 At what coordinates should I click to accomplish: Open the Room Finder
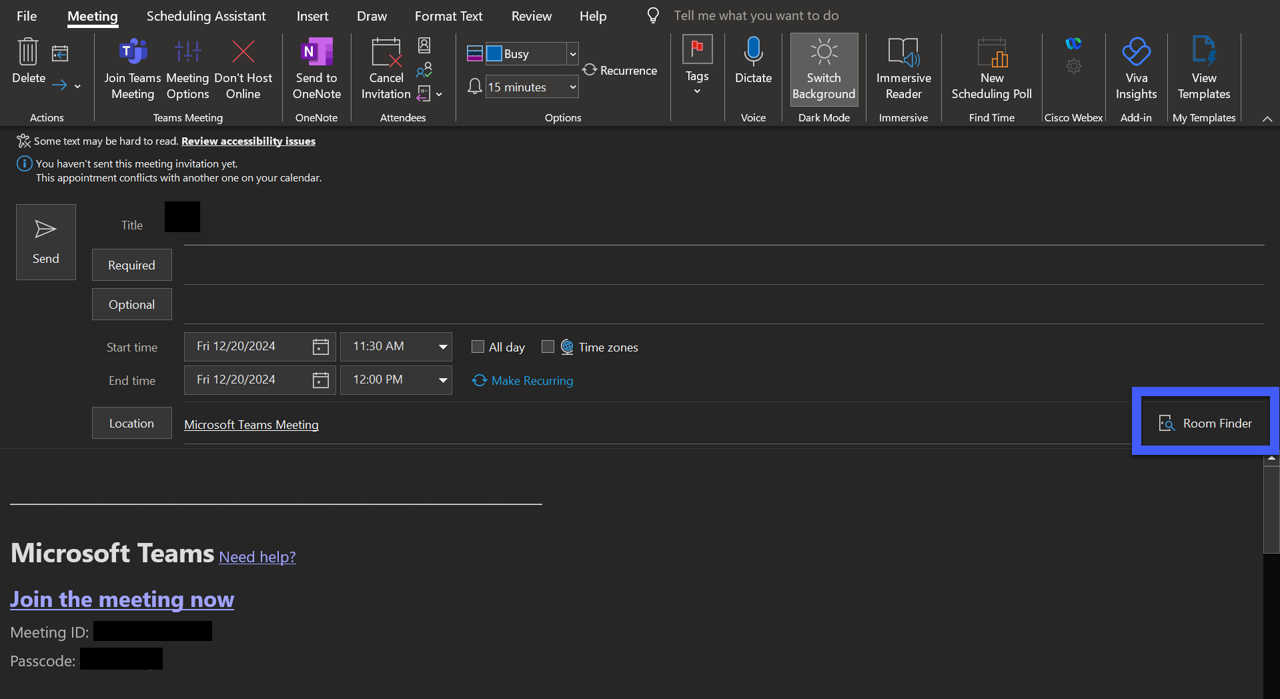tap(1205, 423)
